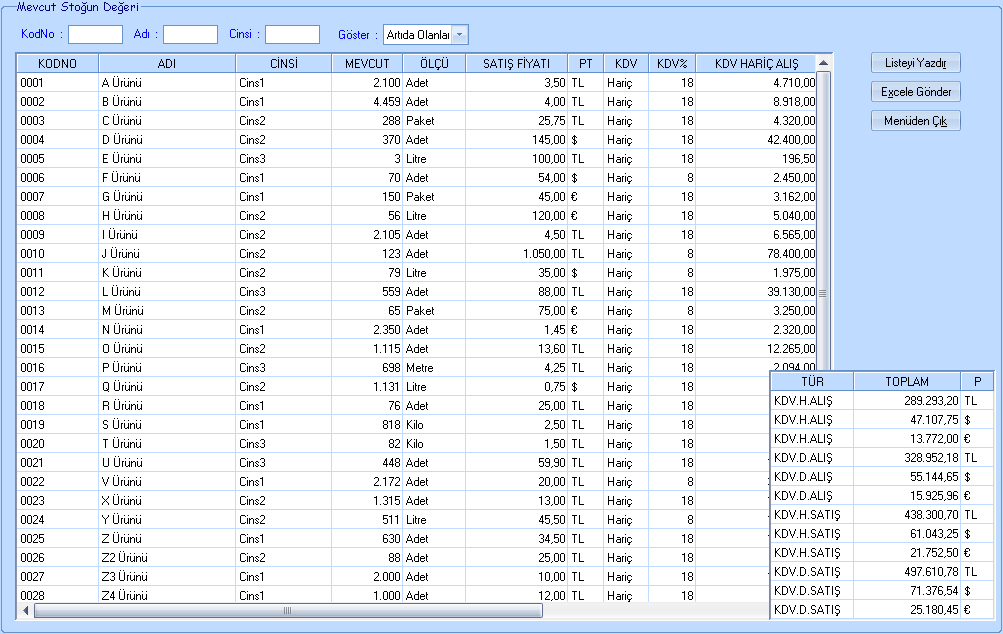The image size is (1003, 634).
Task: Click total 47.107,75 value
Action: pyautogui.click(x=935, y=420)
